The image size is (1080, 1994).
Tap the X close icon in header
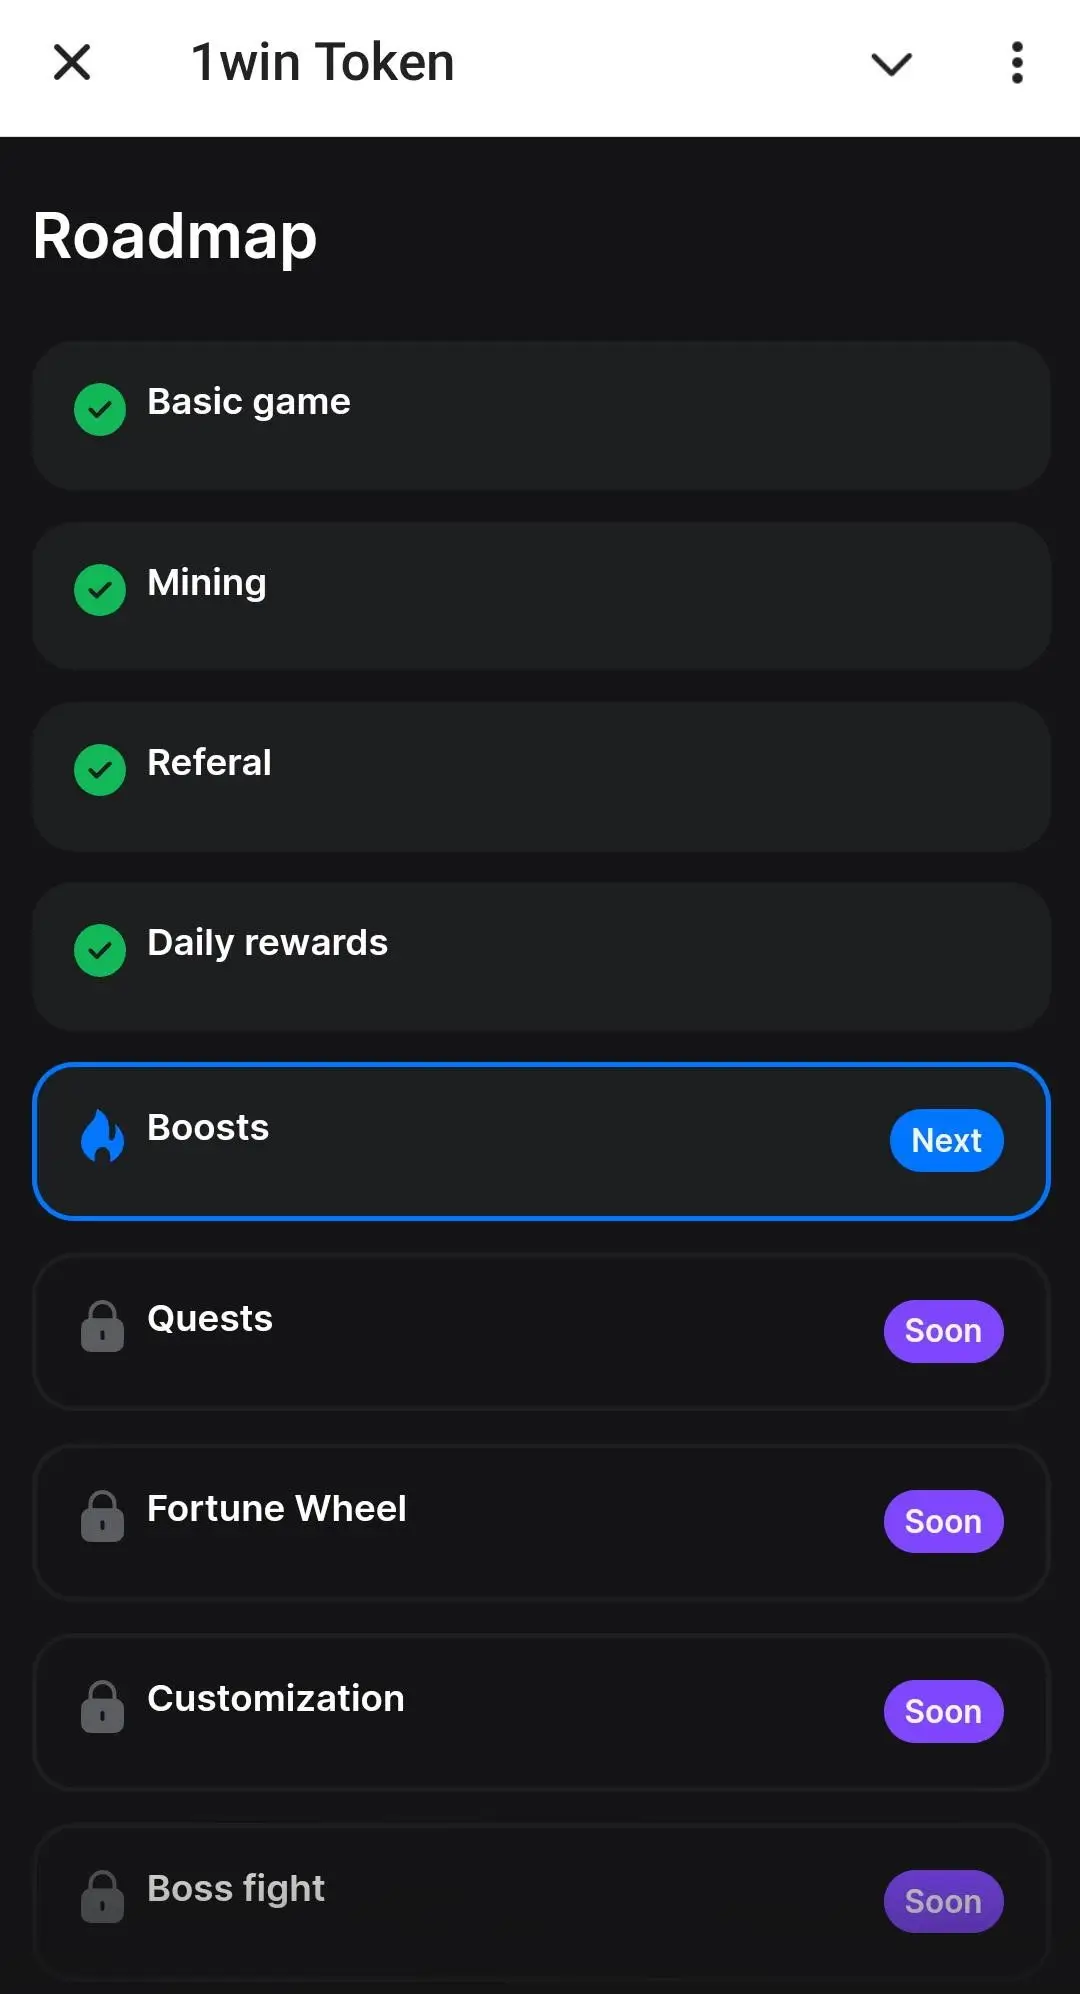72,62
